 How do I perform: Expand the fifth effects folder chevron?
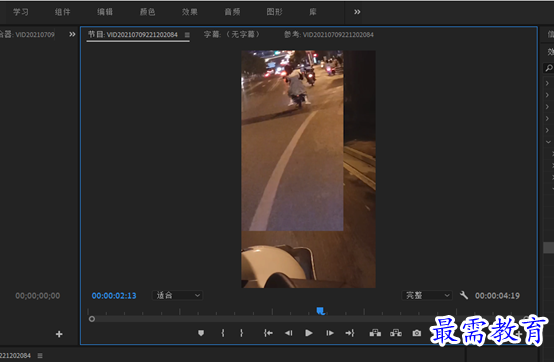547,130
